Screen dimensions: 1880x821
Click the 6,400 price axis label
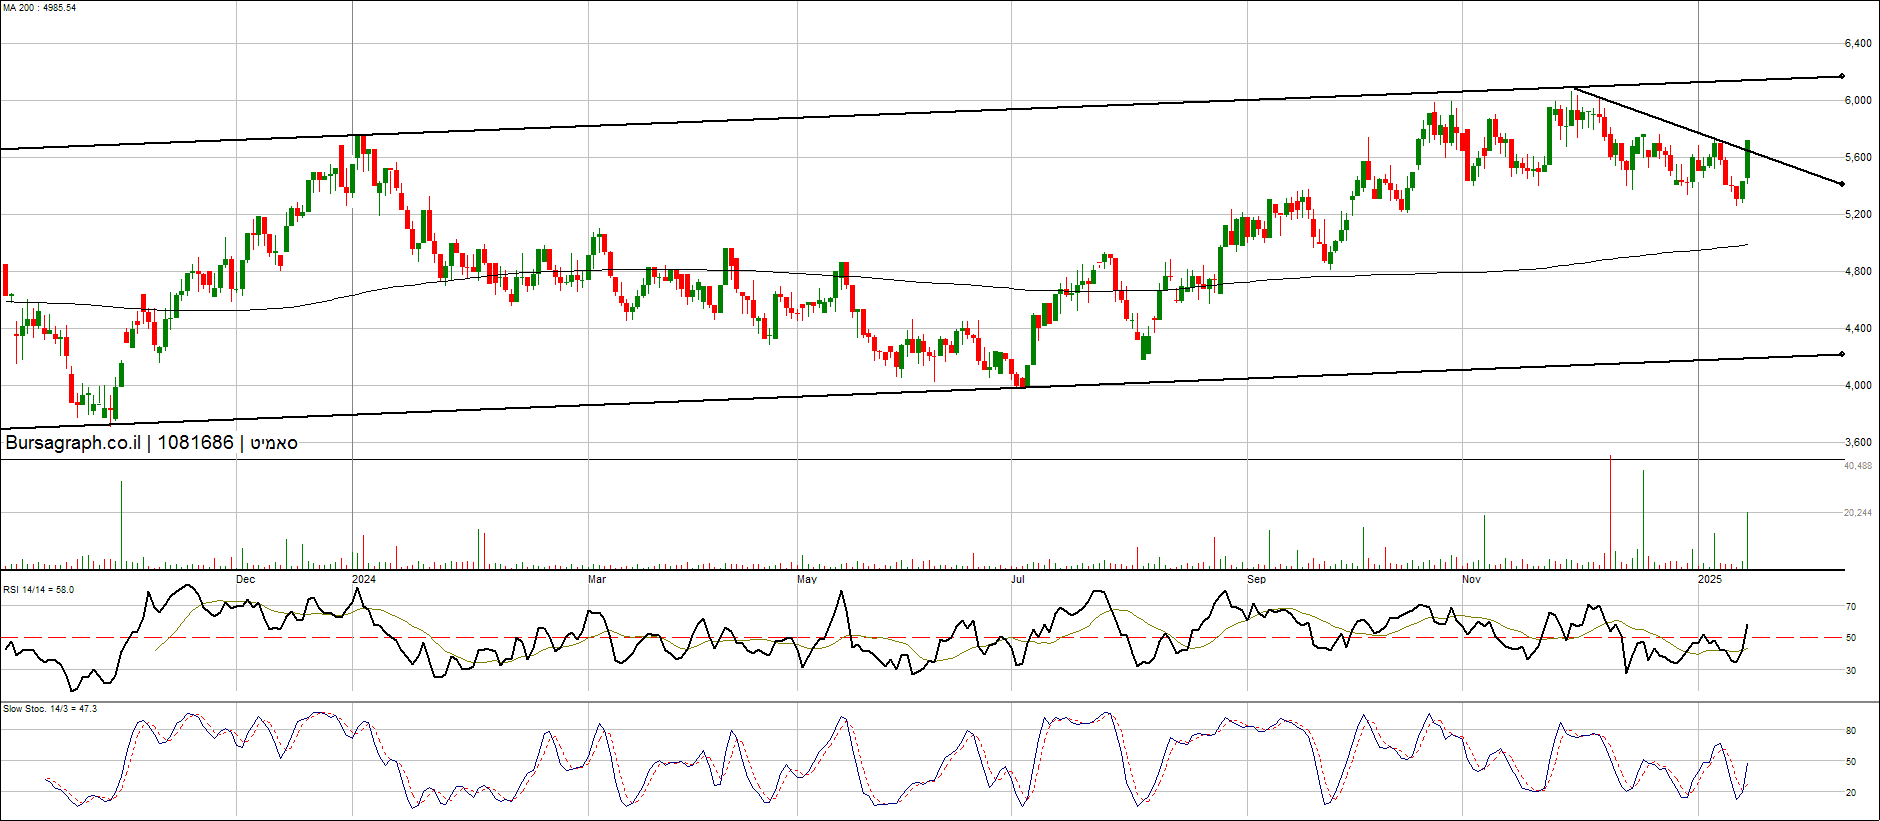(x=1857, y=44)
